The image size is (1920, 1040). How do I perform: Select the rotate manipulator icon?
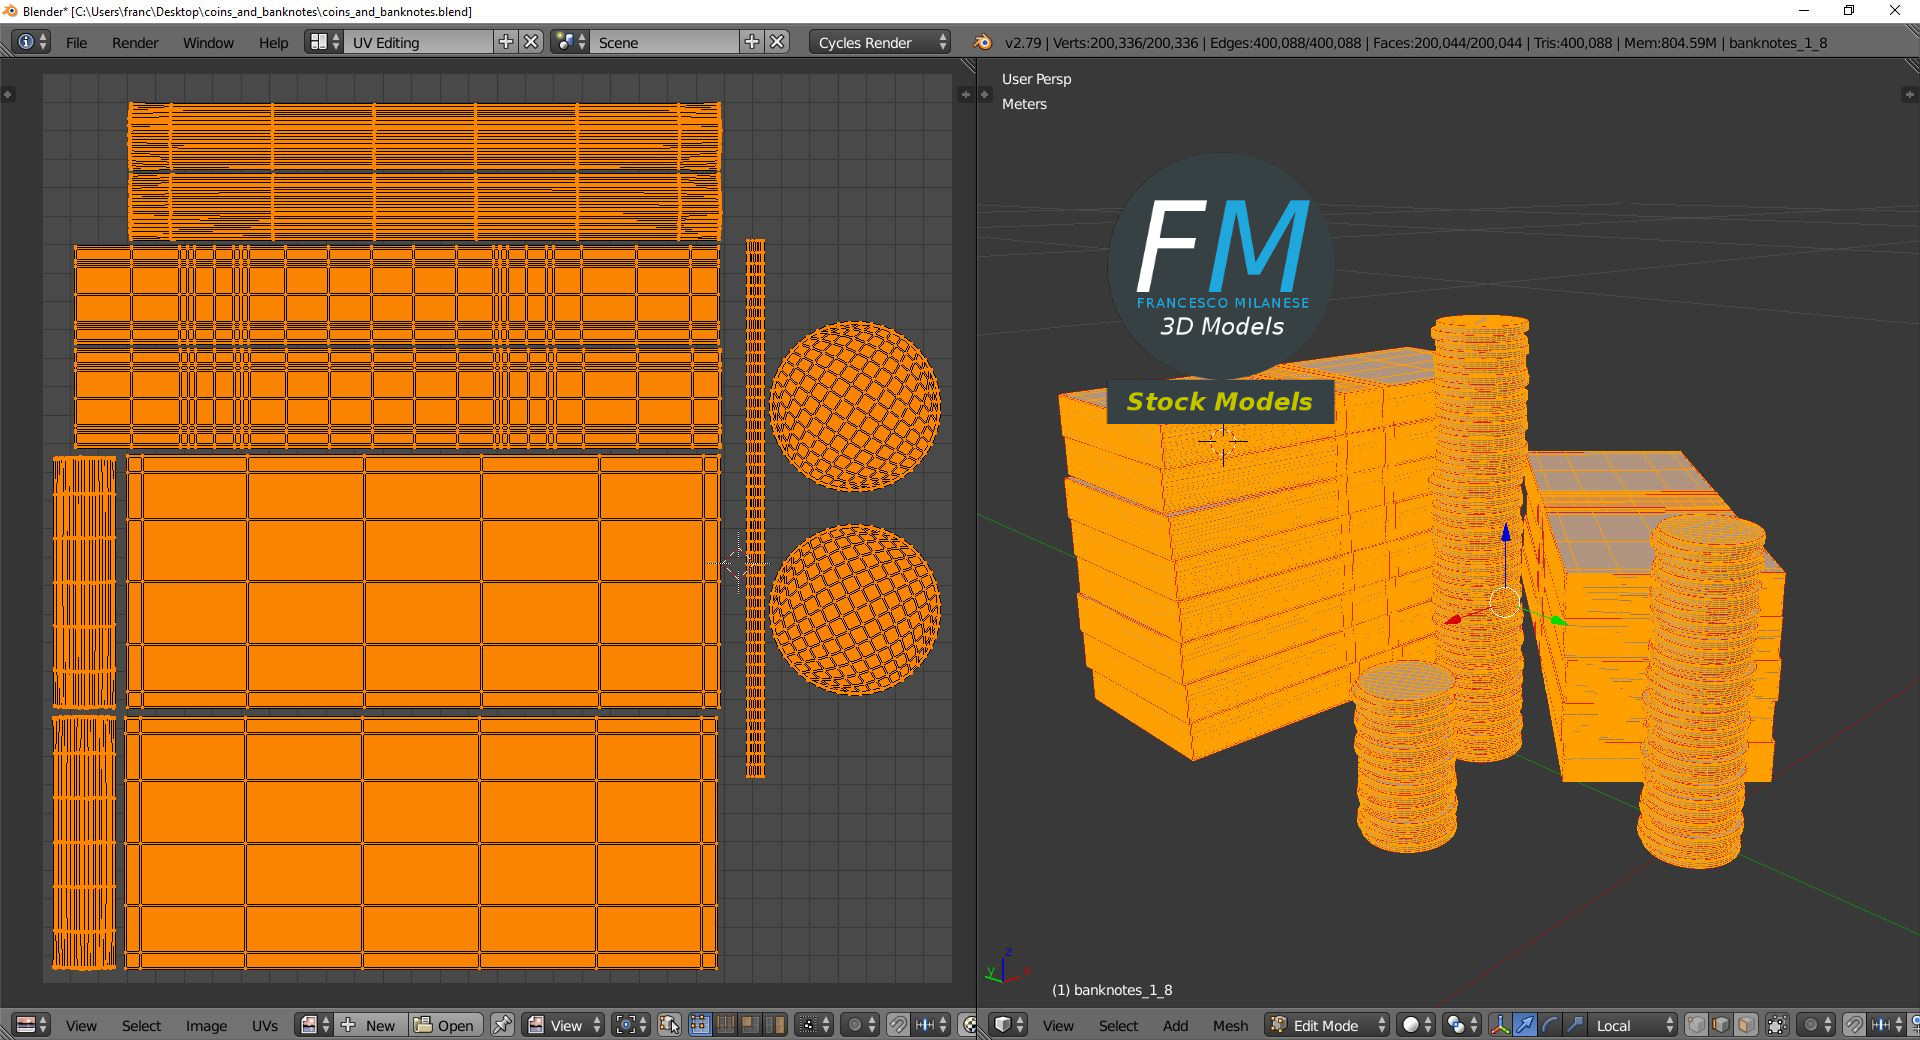(1549, 1025)
